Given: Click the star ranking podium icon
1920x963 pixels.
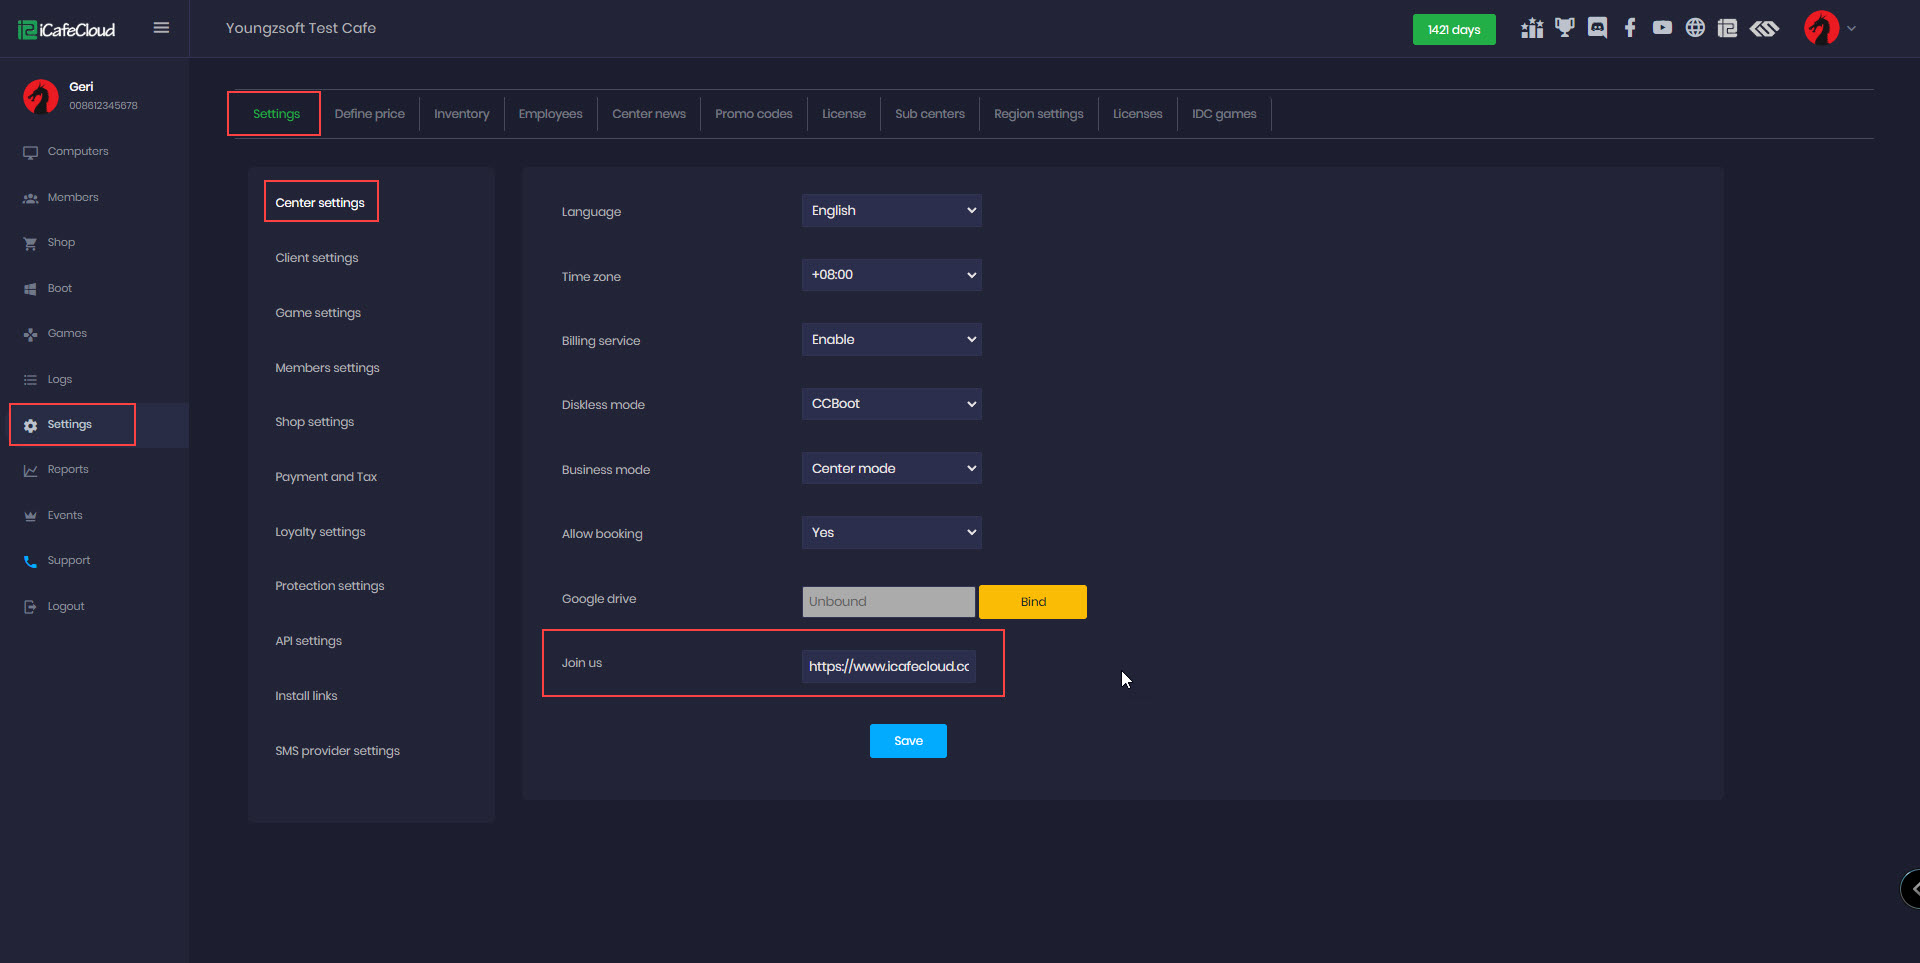Looking at the screenshot, I should [x=1532, y=28].
